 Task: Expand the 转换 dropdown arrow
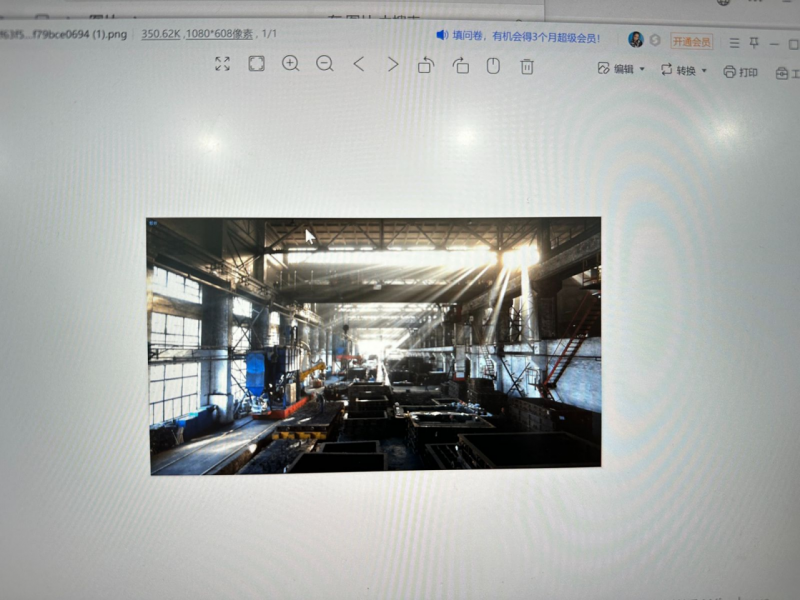(x=704, y=70)
